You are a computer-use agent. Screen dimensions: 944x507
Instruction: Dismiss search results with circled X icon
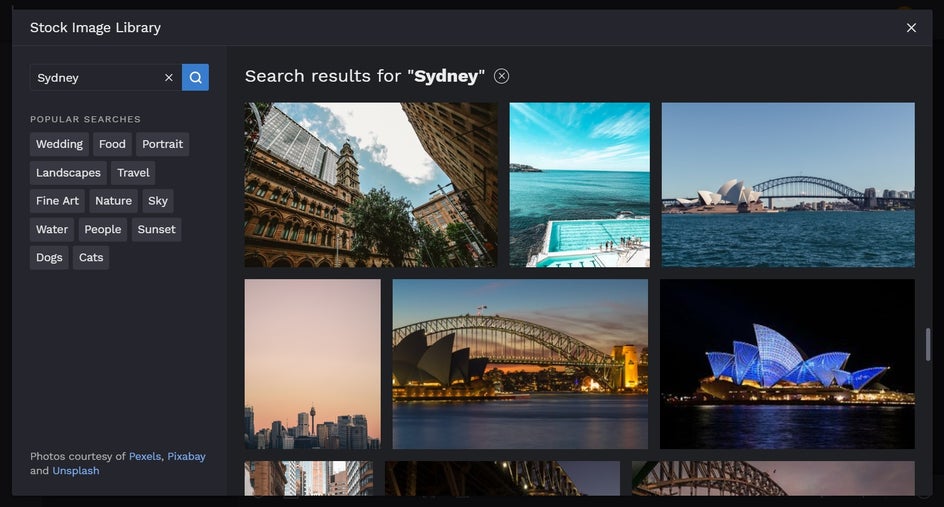[x=502, y=76]
